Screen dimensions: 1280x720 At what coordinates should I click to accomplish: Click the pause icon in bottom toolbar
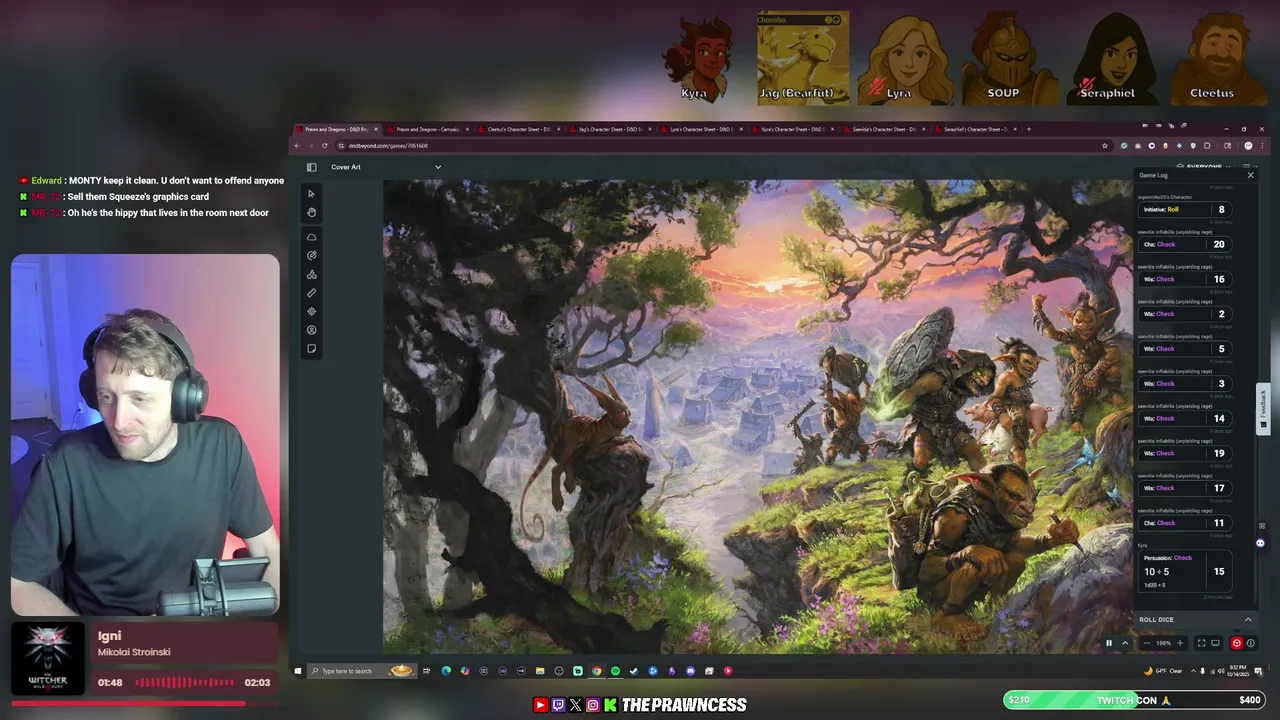pos(1108,643)
